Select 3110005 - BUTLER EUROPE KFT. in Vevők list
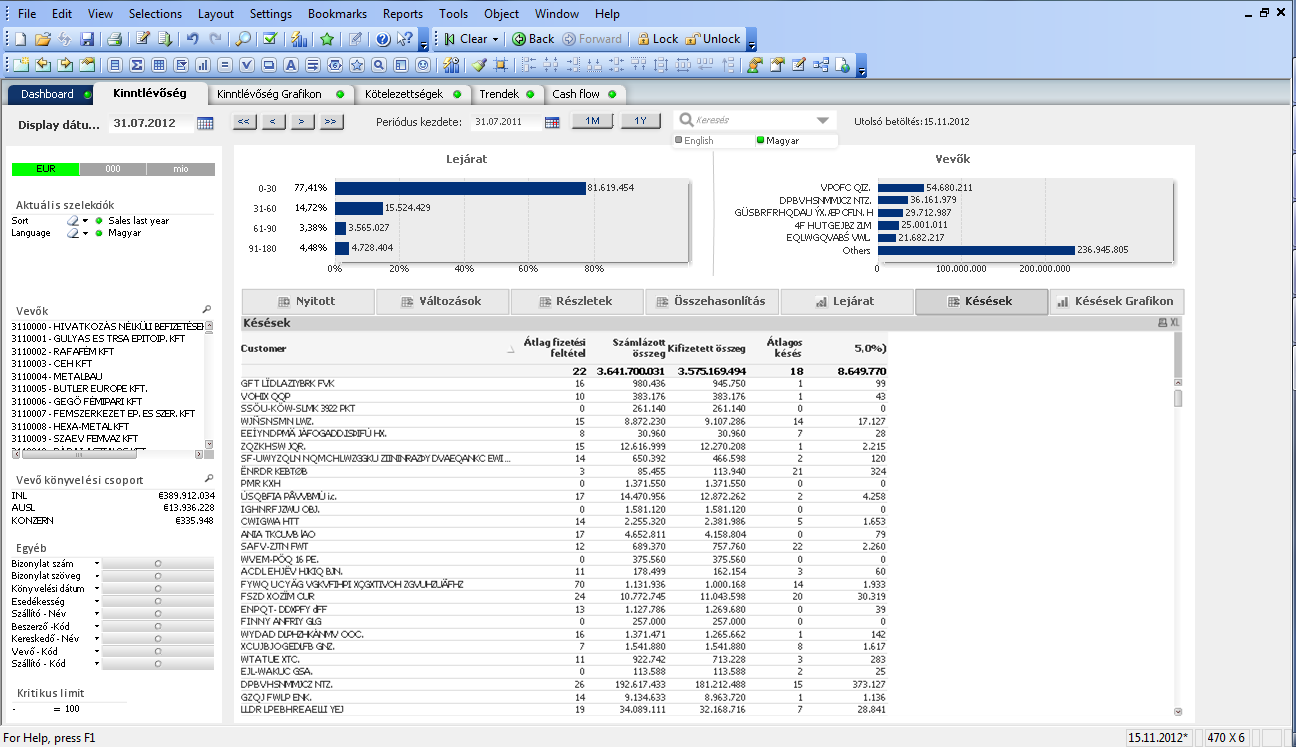Viewport: 1296px width, 747px height. [107, 388]
